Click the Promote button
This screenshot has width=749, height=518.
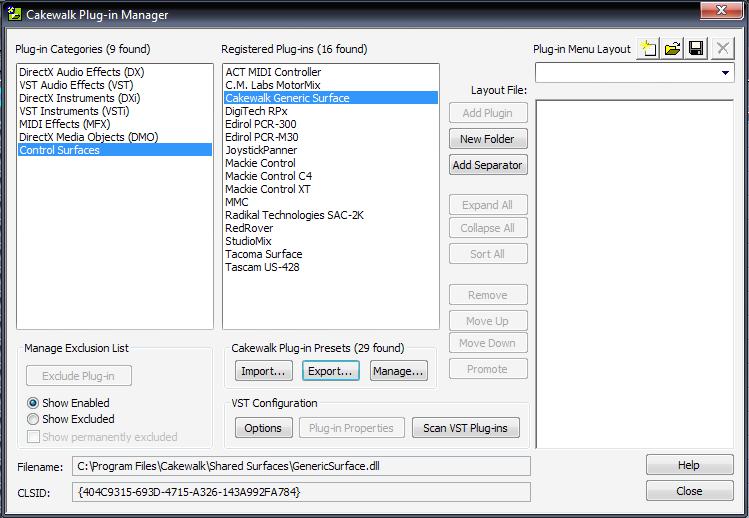coord(488,368)
